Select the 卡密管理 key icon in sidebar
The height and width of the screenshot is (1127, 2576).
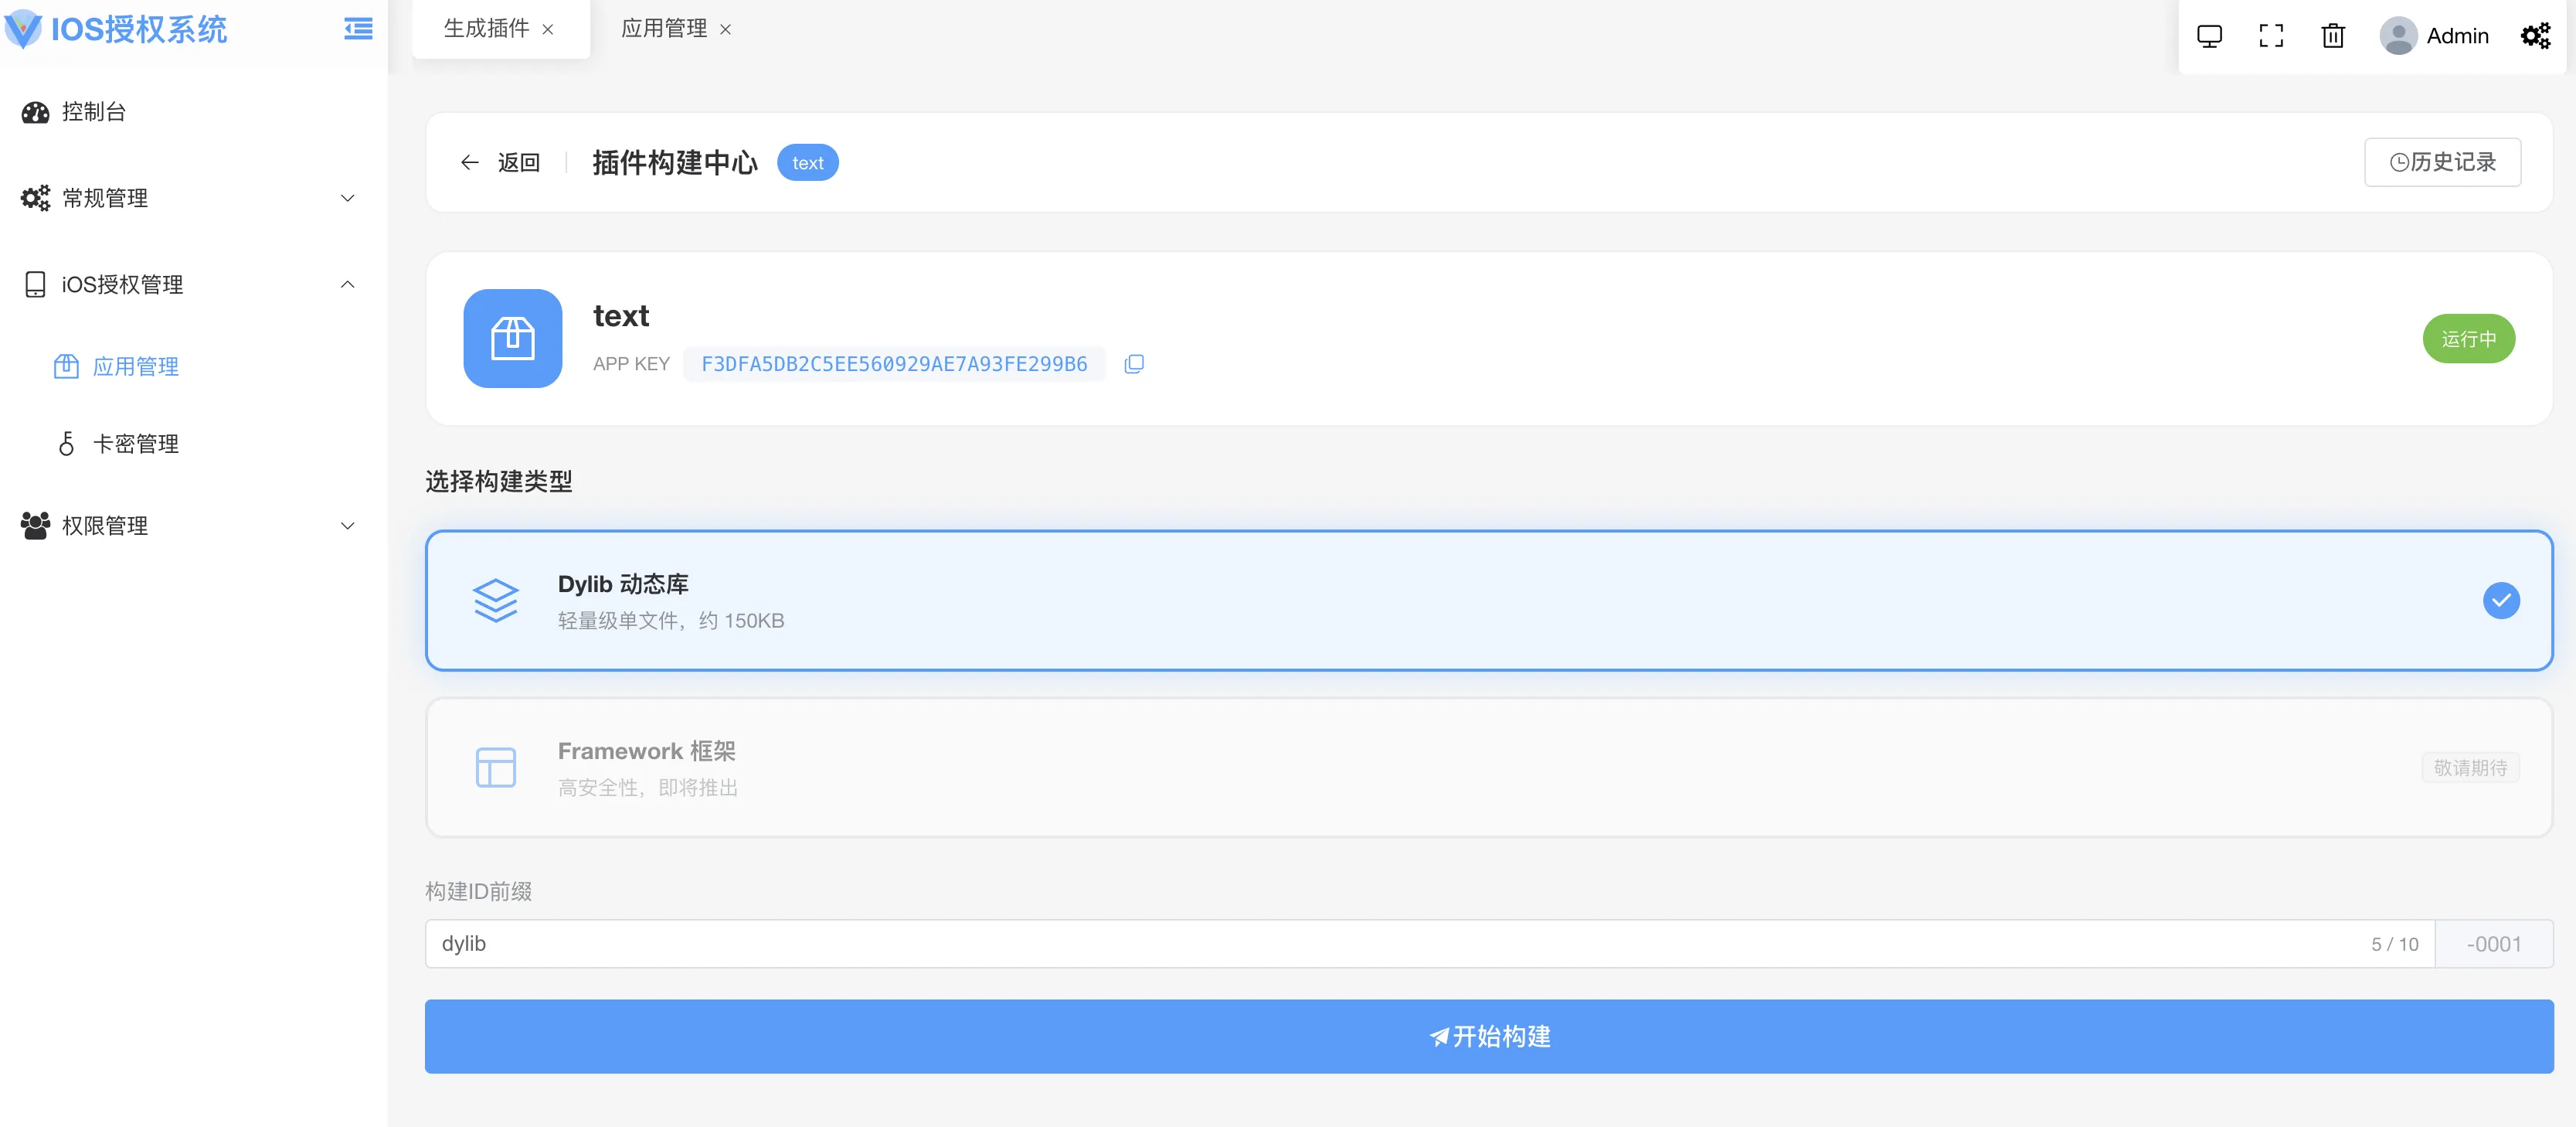[65, 443]
